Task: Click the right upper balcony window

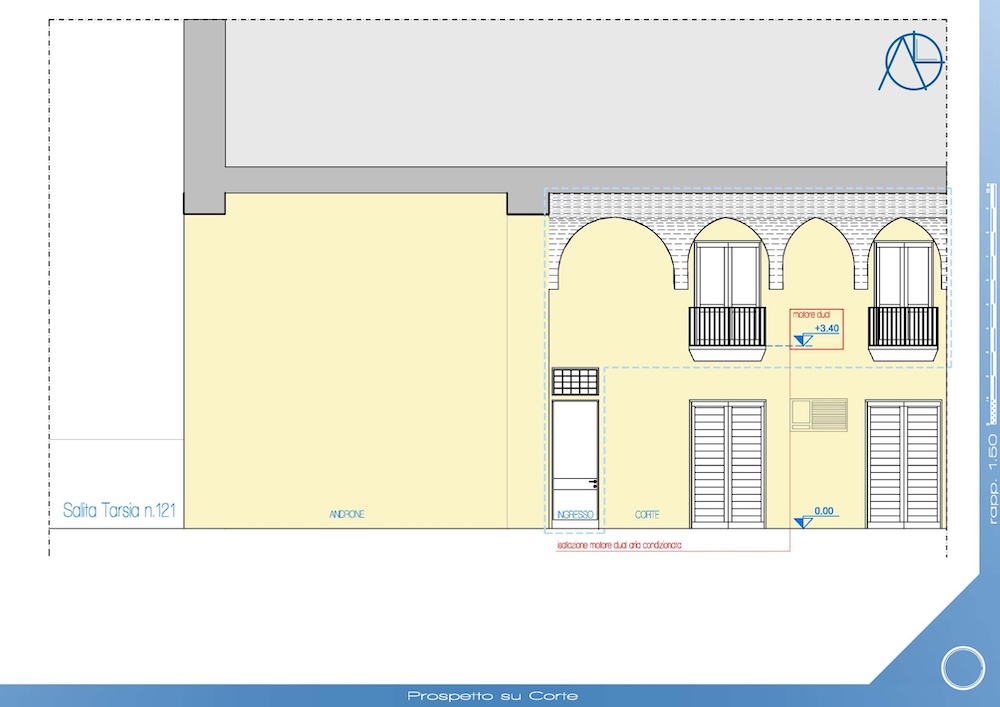Action: pyautogui.click(x=903, y=274)
